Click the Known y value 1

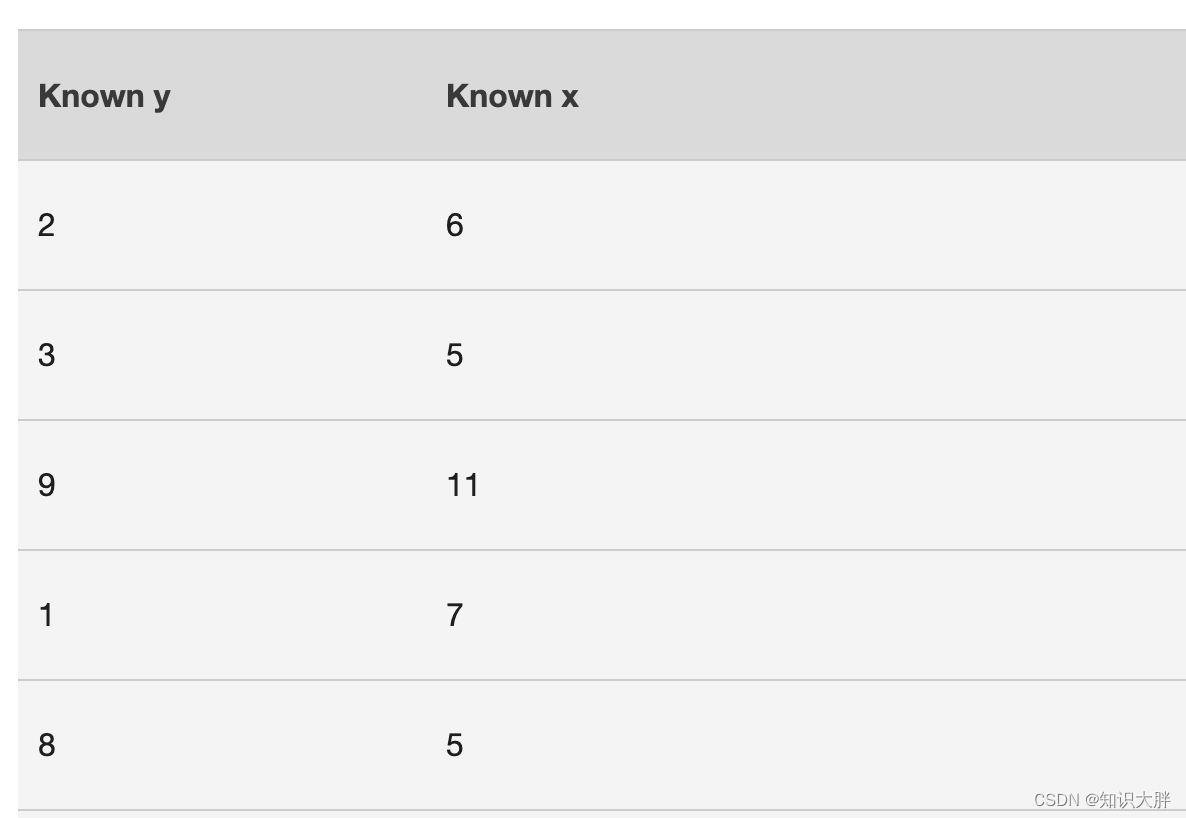click(46, 615)
